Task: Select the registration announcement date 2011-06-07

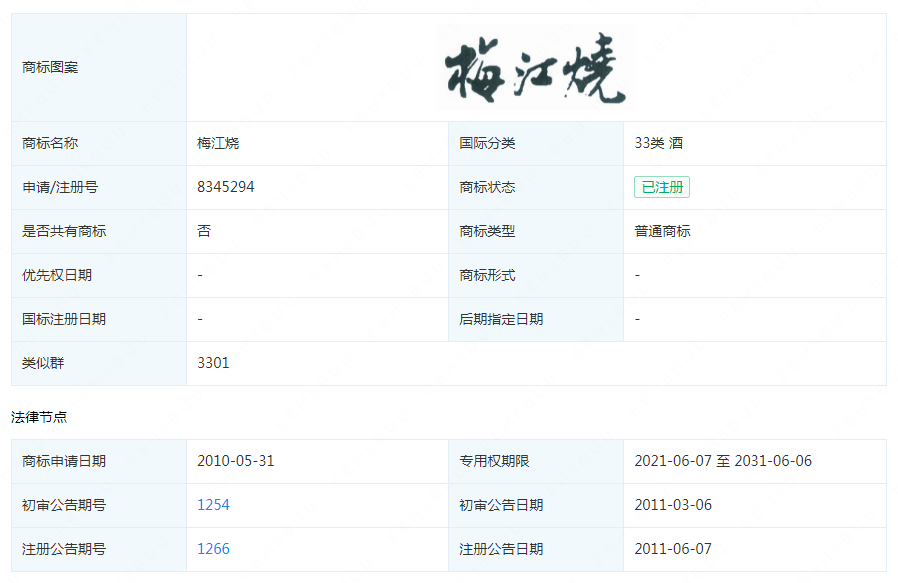Action: coord(673,549)
